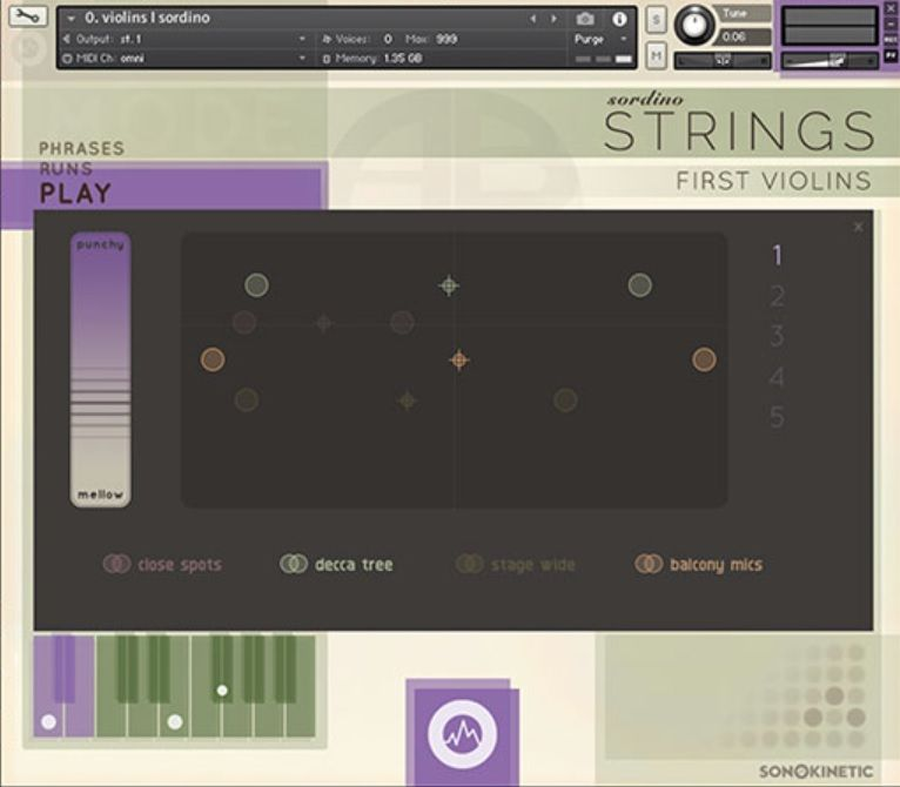This screenshot has height=787, width=900.
Task: Toggle the aux button in header corner
Action: [x=890, y=39]
